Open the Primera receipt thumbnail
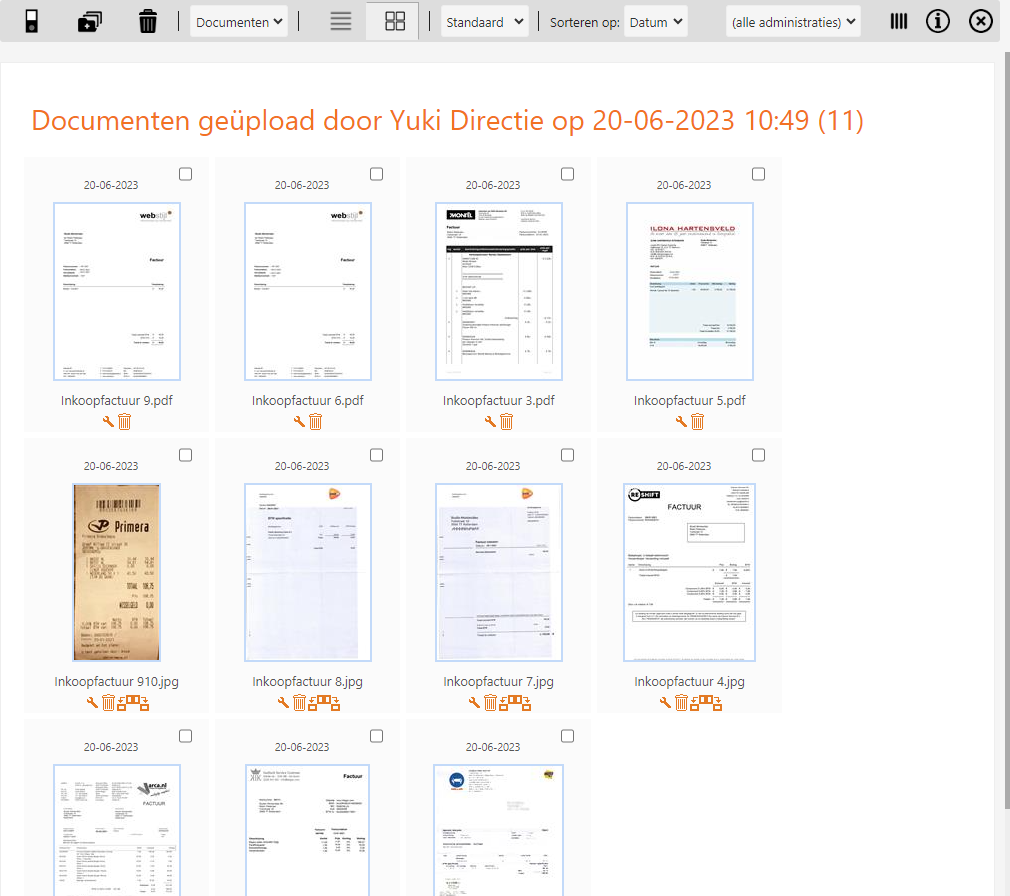1010x896 pixels. [117, 572]
